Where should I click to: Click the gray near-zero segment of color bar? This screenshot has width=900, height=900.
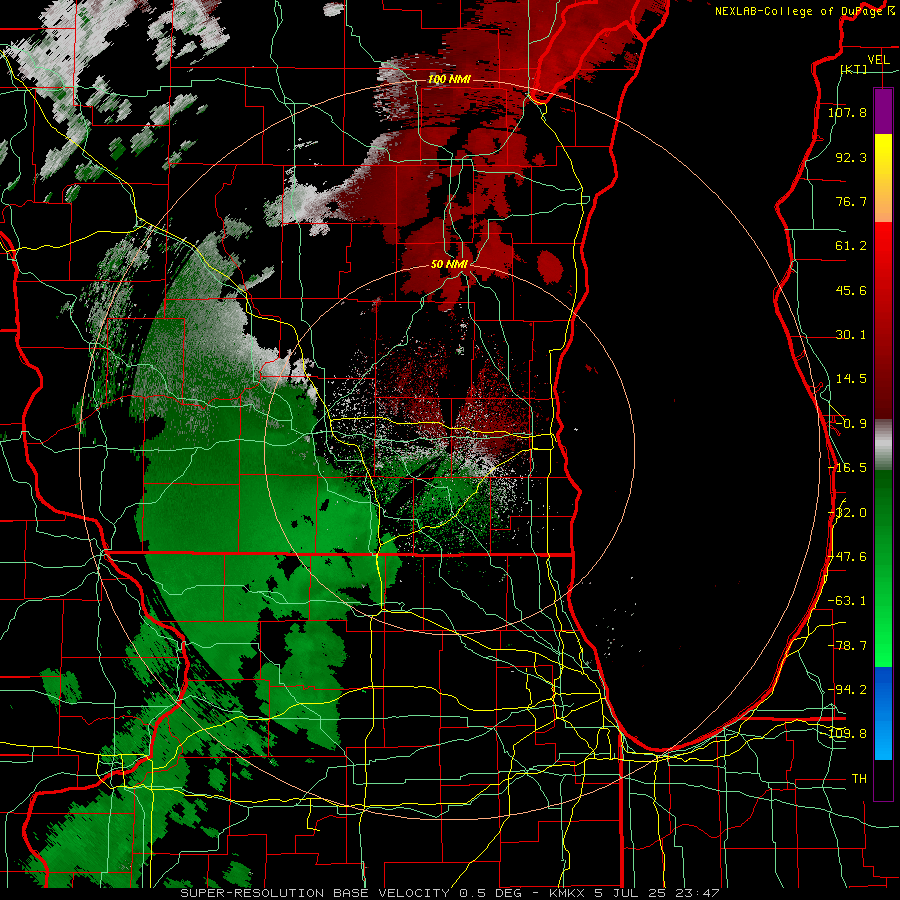pos(883,445)
